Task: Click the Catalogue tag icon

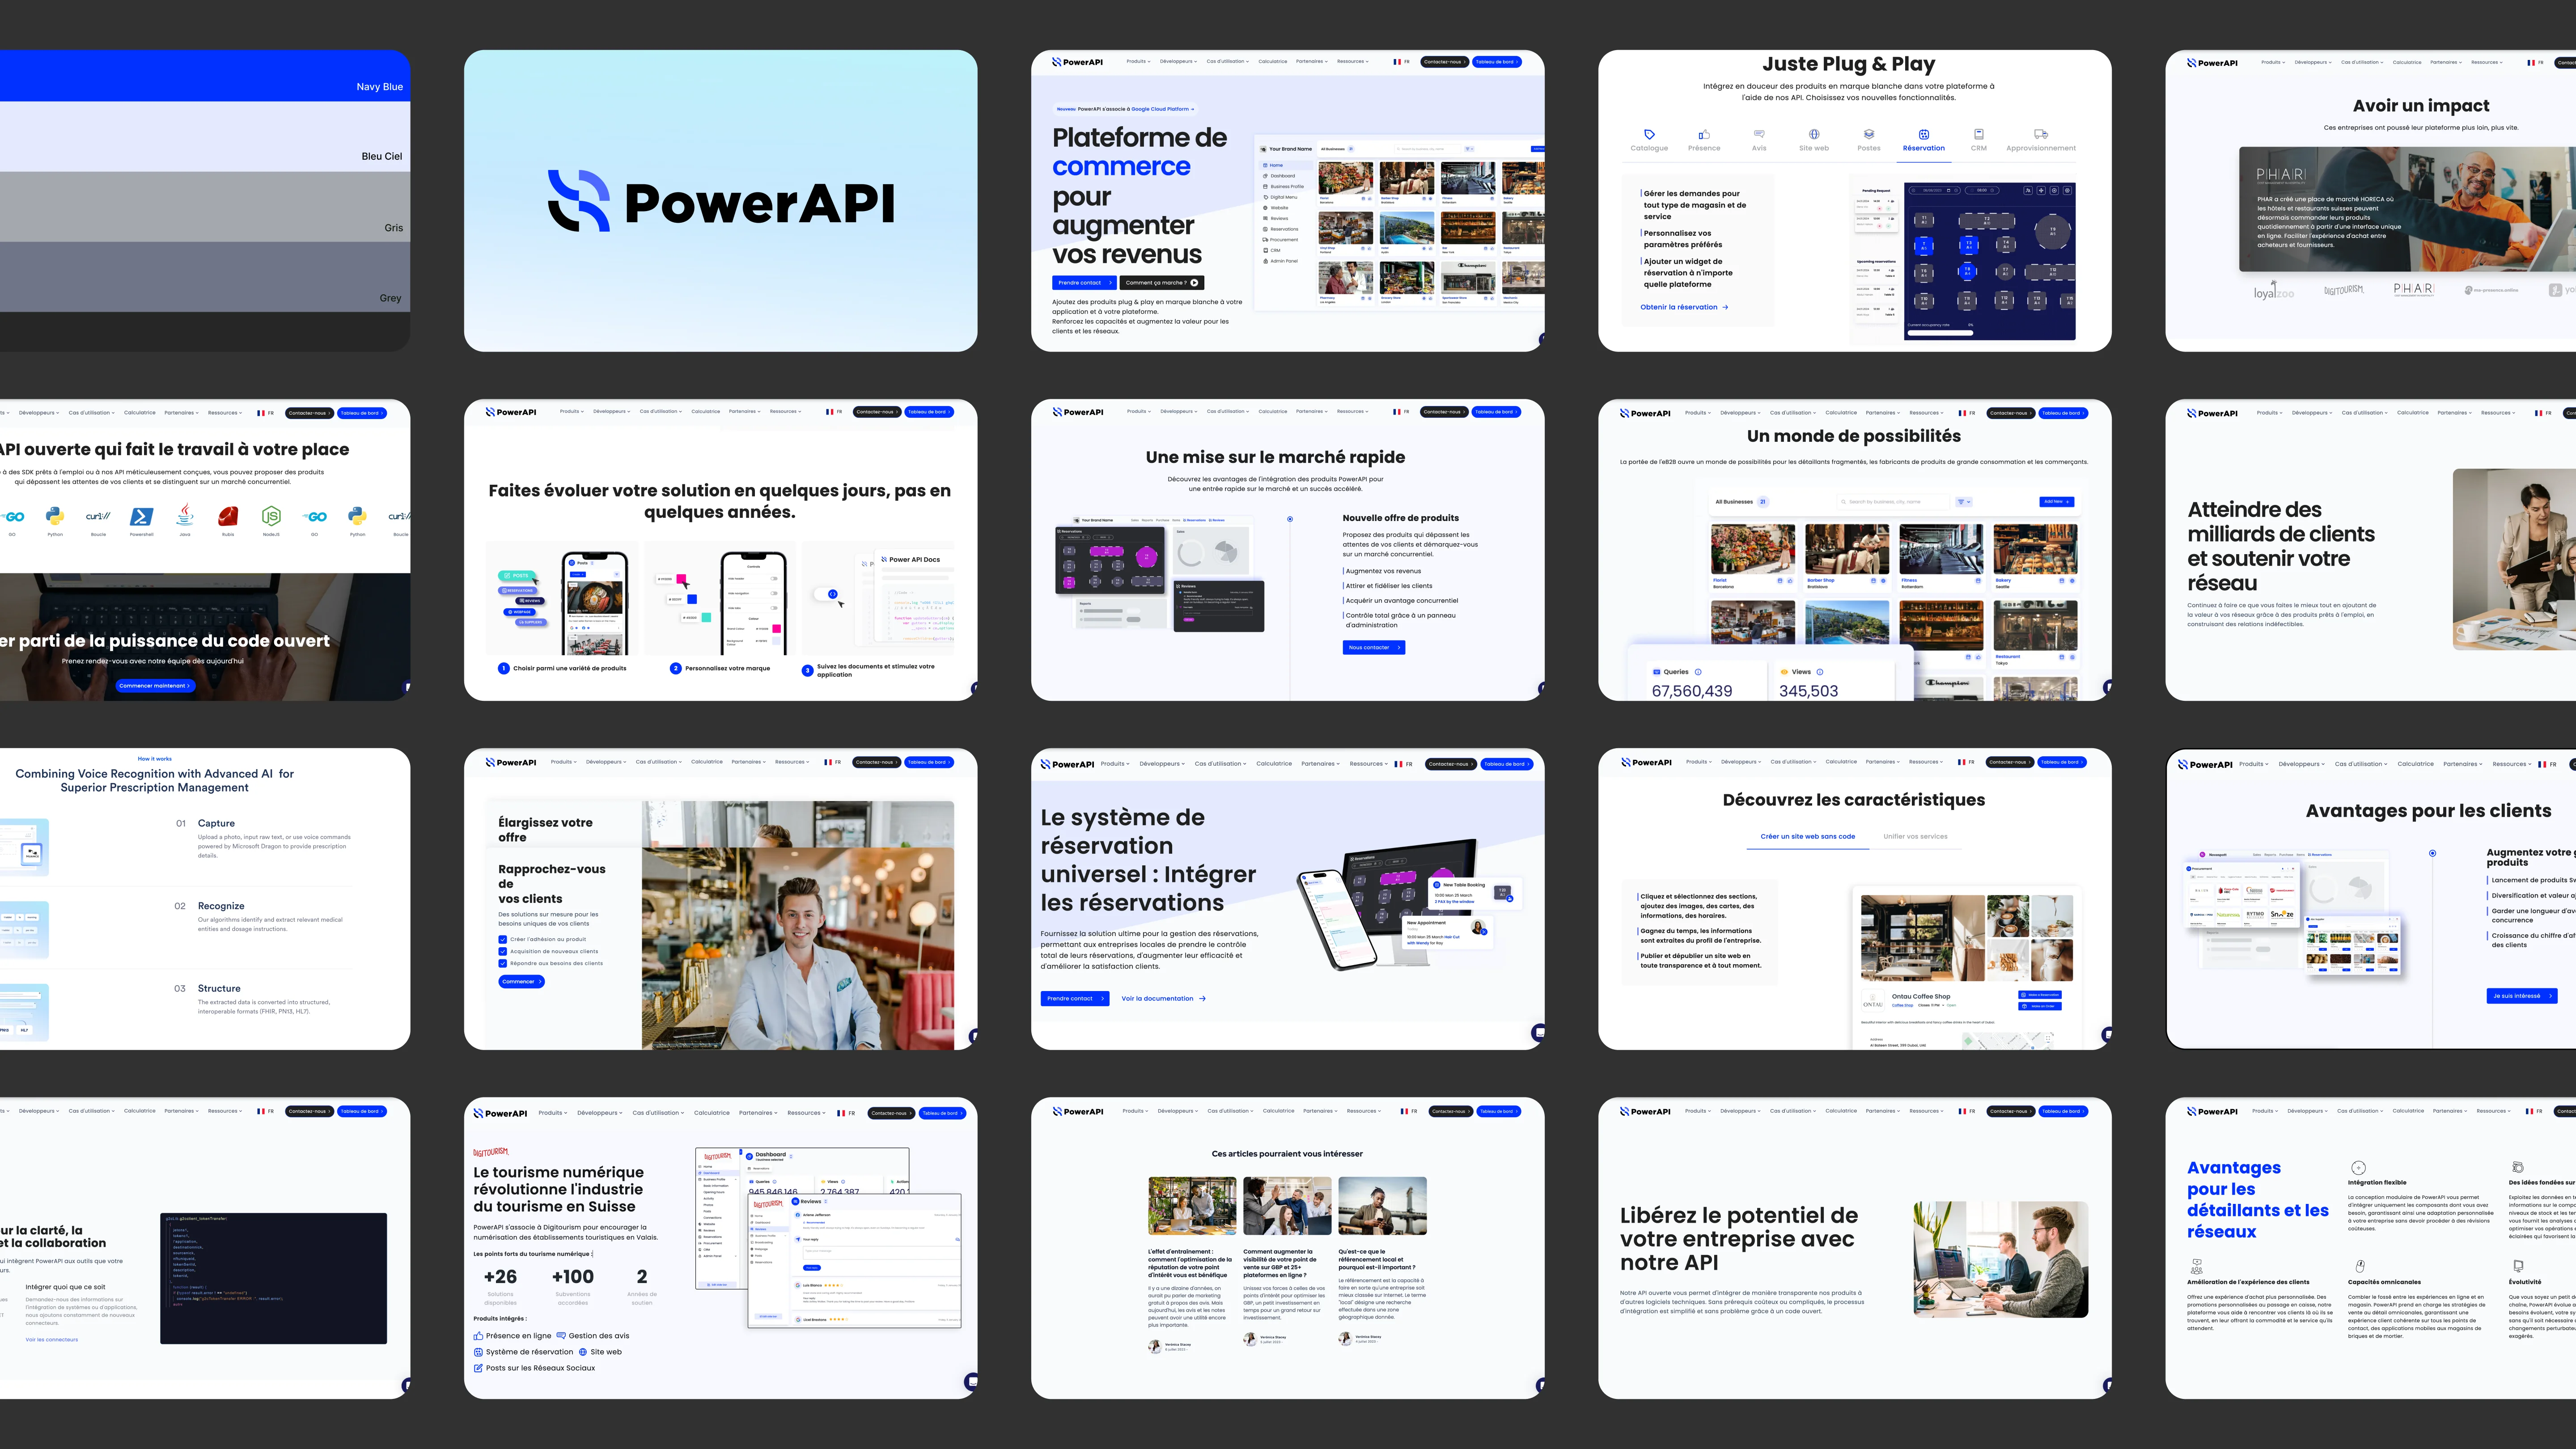Action: tap(1649, 134)
